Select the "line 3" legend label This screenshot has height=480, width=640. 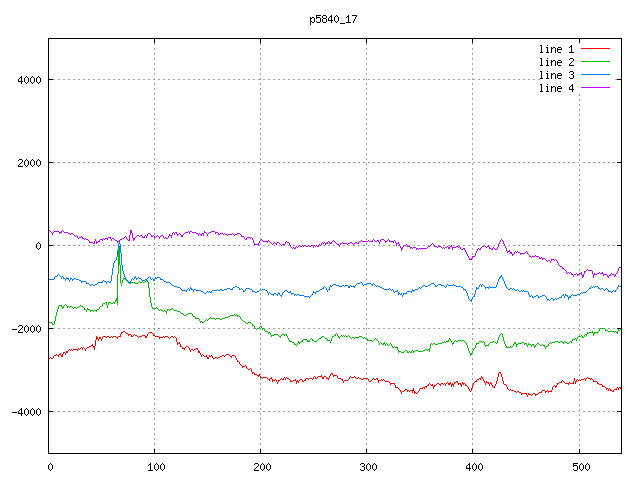coord(556,75)
